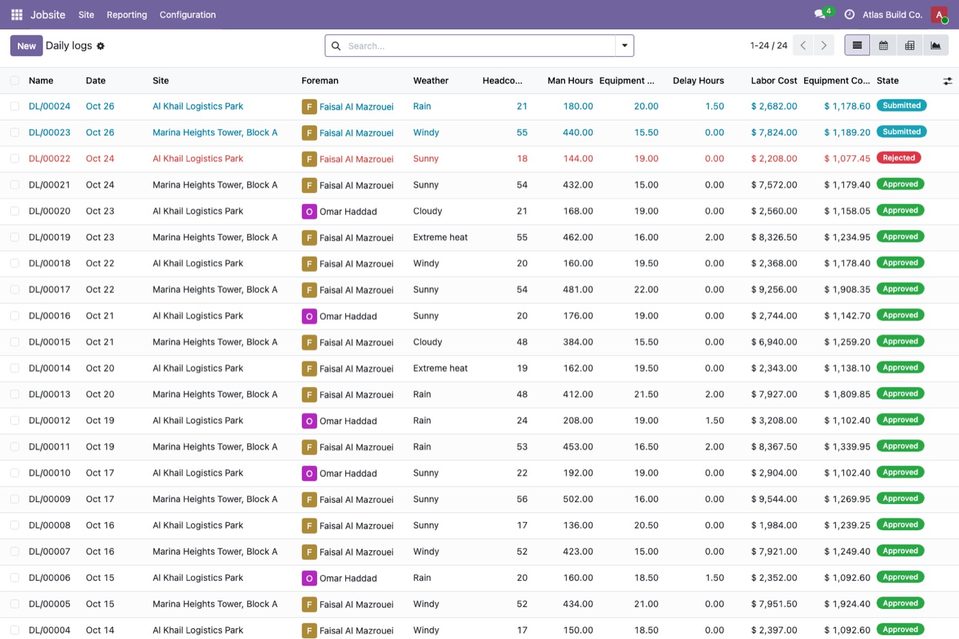Click Omar Haddad avatar on DL/00020 row
959x639 pixels.
coord(309,212)
